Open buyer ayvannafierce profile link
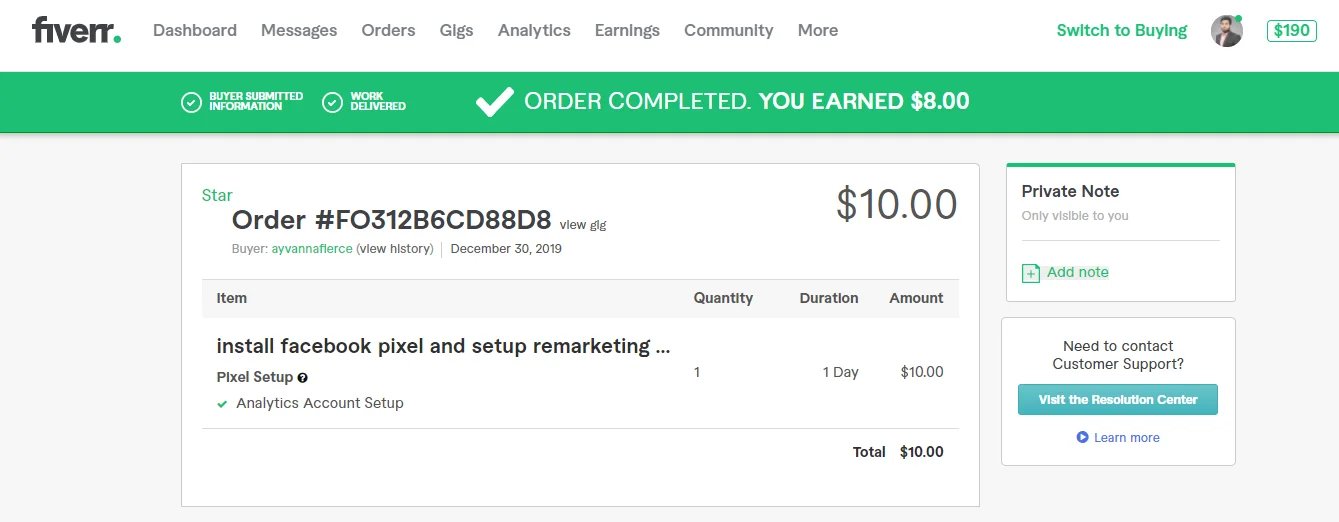1339x522 pixels. click(x=312, y=249)
